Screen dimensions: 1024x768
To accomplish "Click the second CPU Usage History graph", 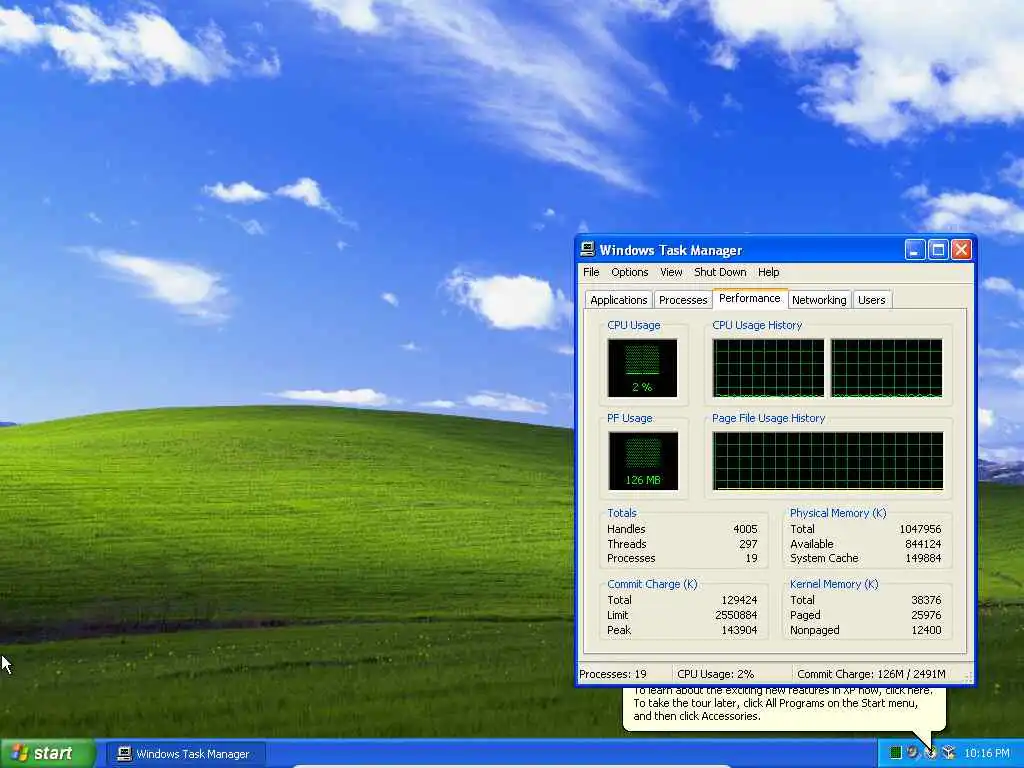I will [x=886, y=368].
